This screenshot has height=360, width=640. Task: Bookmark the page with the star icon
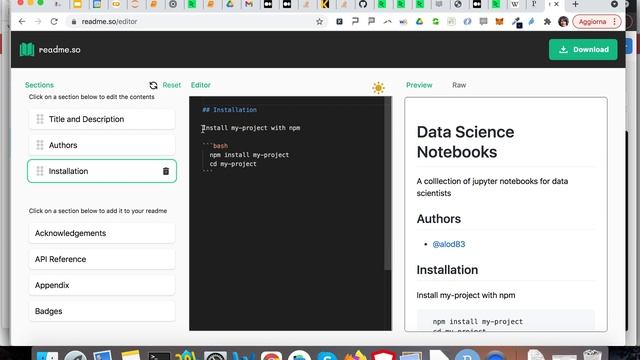point(319,21)
